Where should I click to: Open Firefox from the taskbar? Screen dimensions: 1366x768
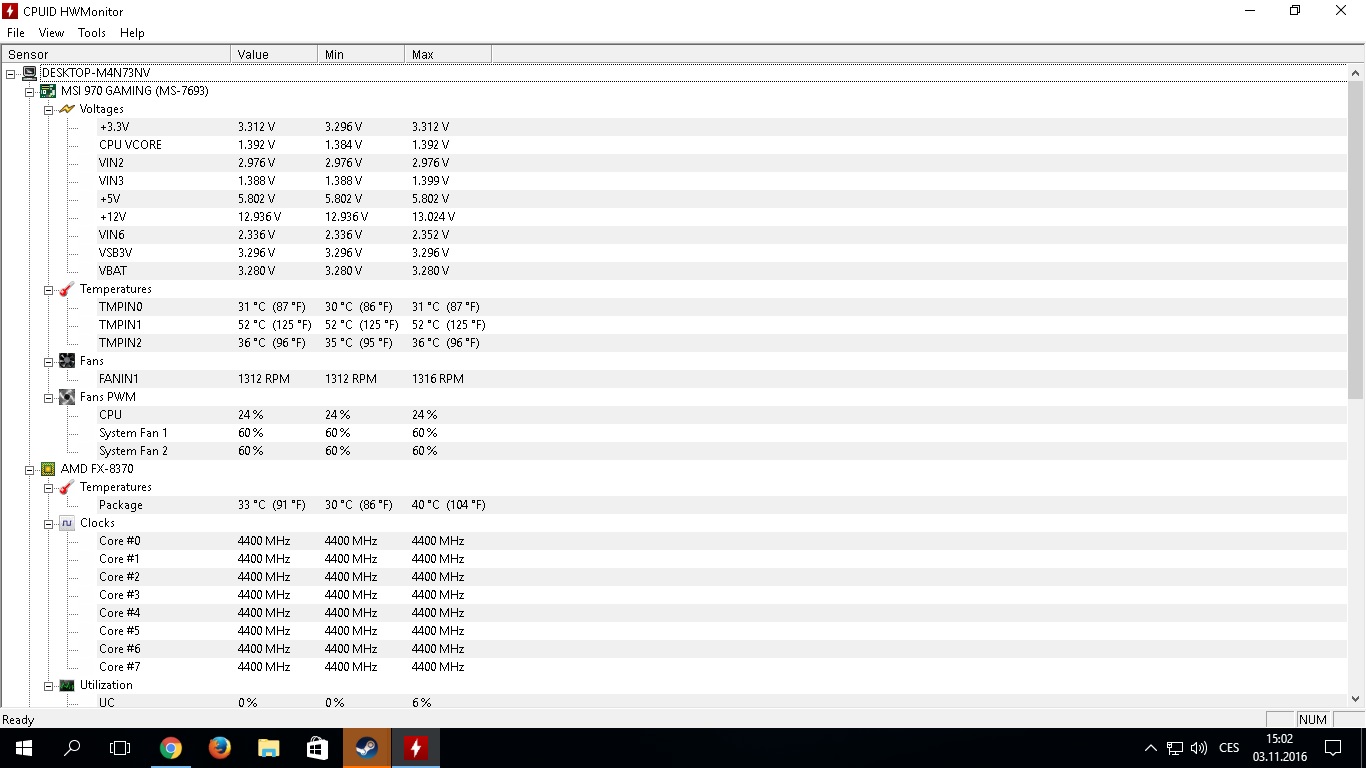click(x=220, y=747)
